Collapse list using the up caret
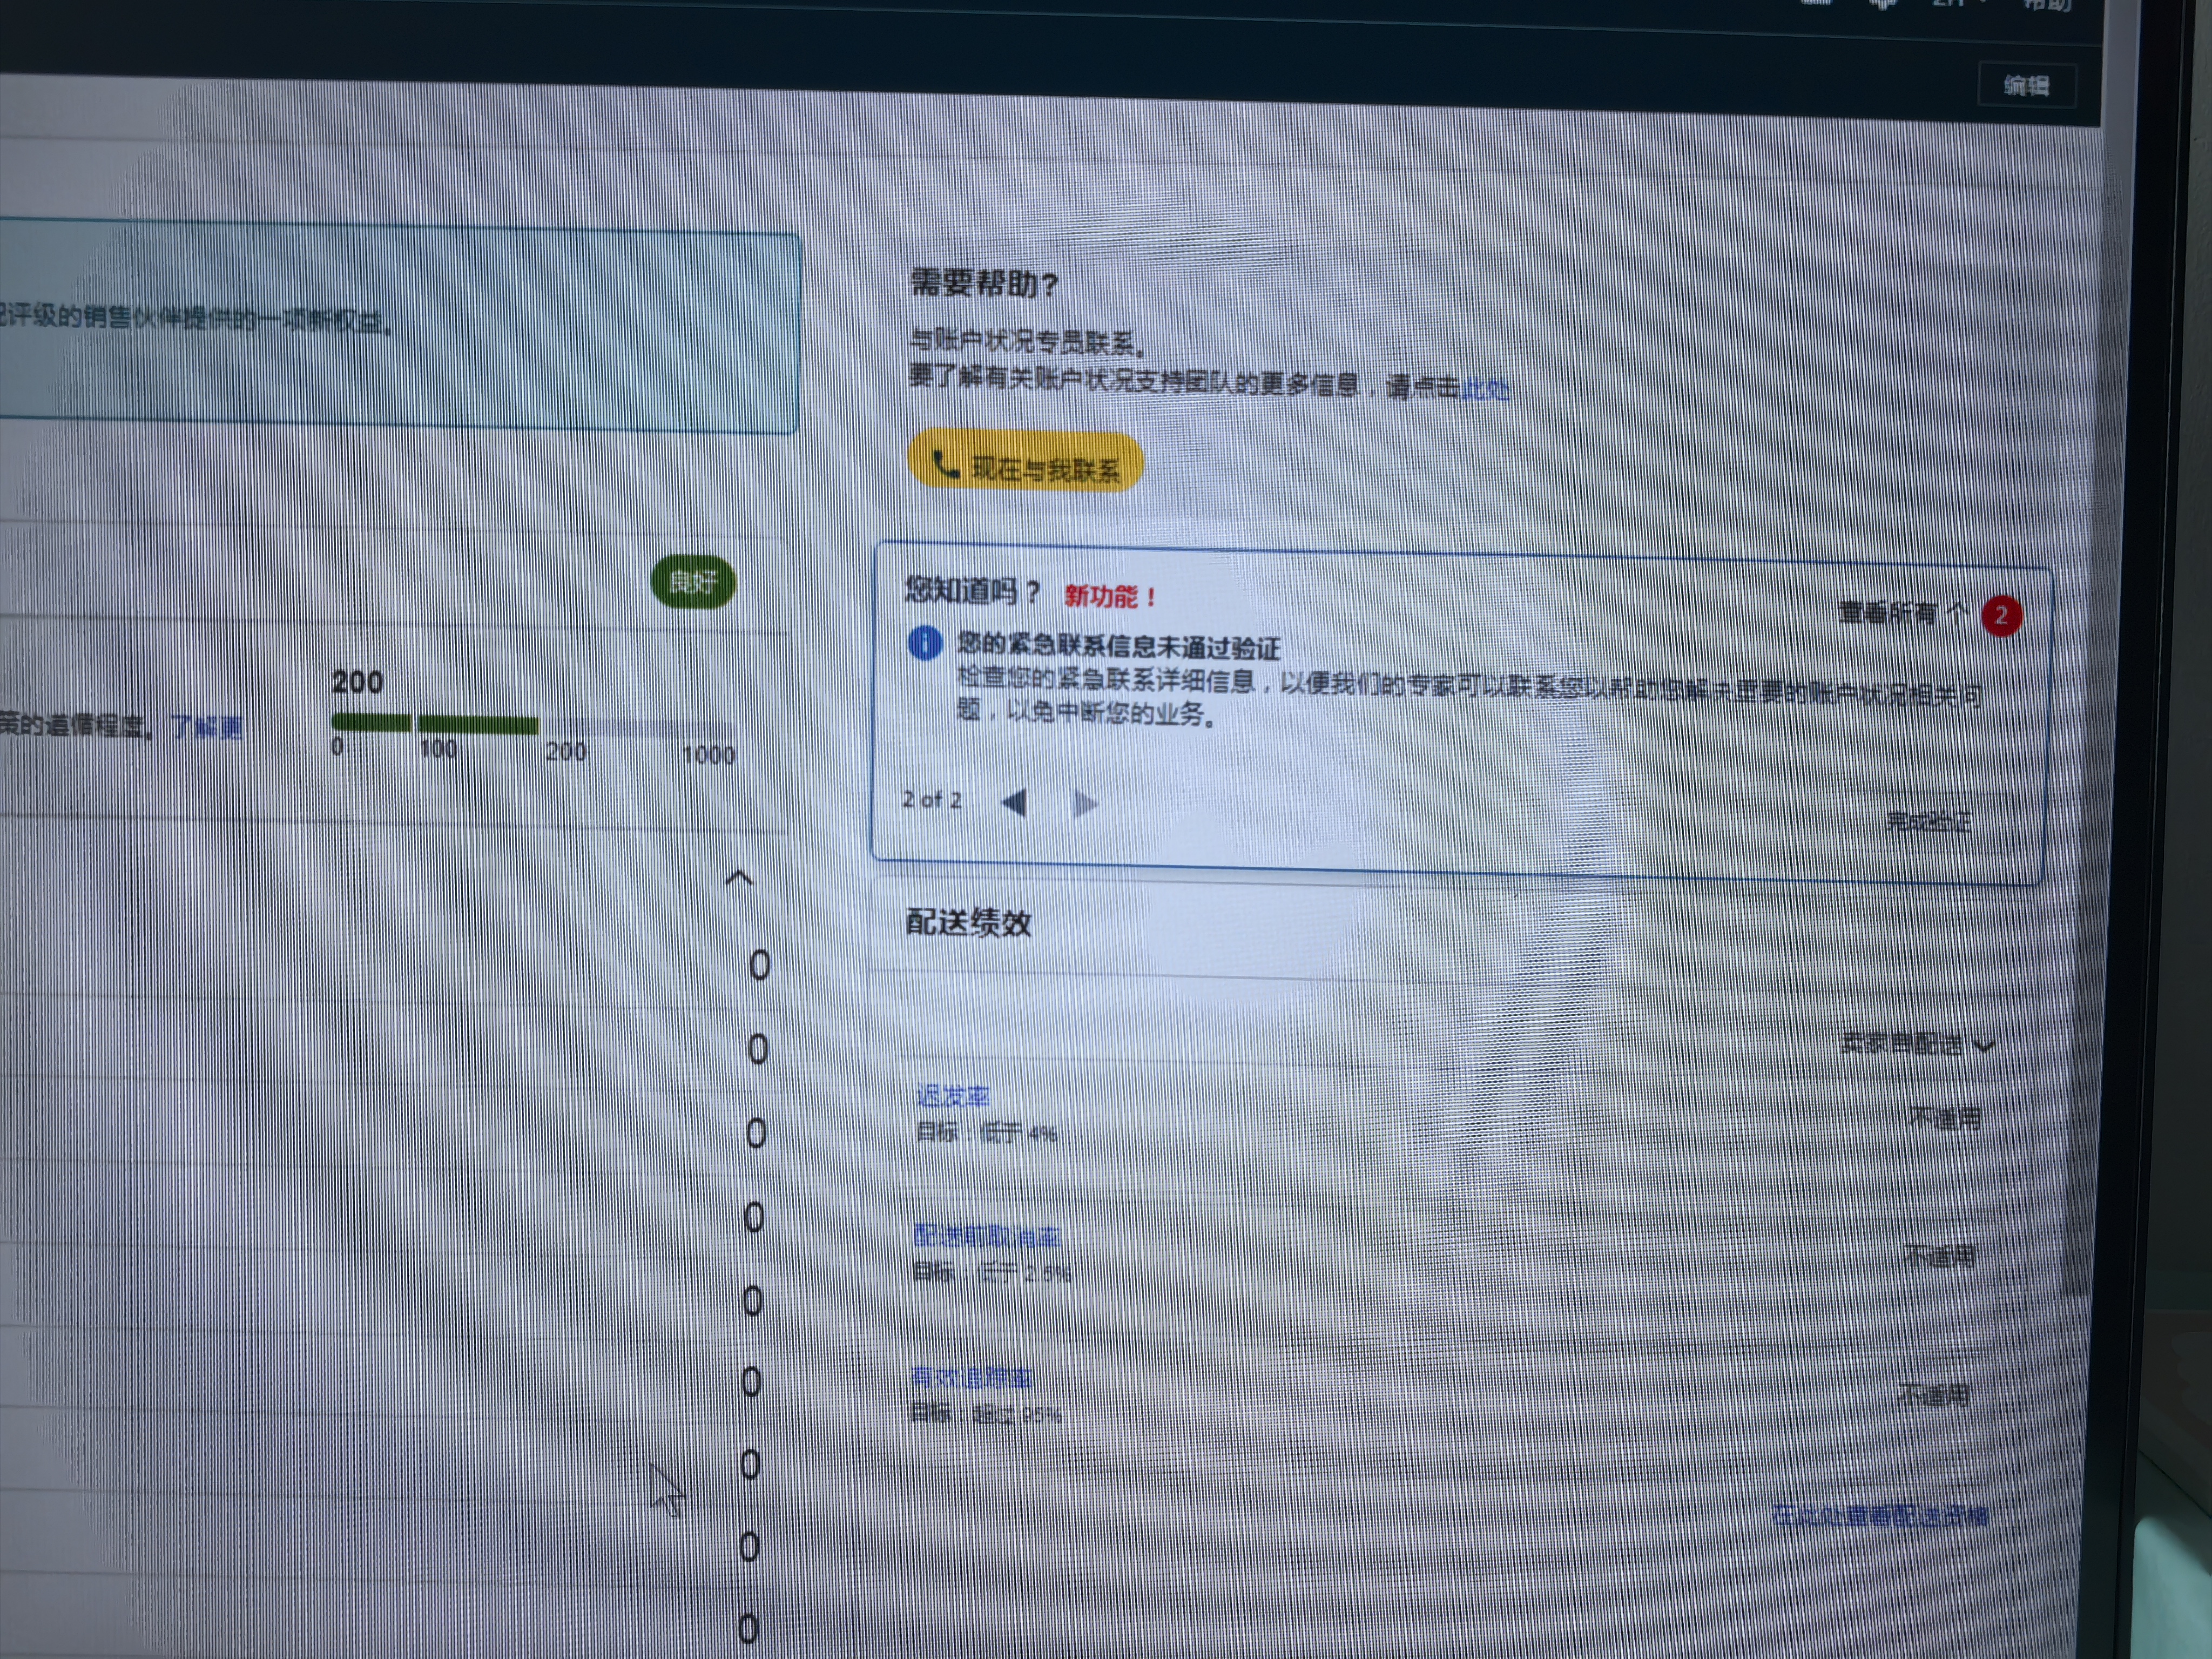This screenshot has height=1659, width=2212. point(738,878)
